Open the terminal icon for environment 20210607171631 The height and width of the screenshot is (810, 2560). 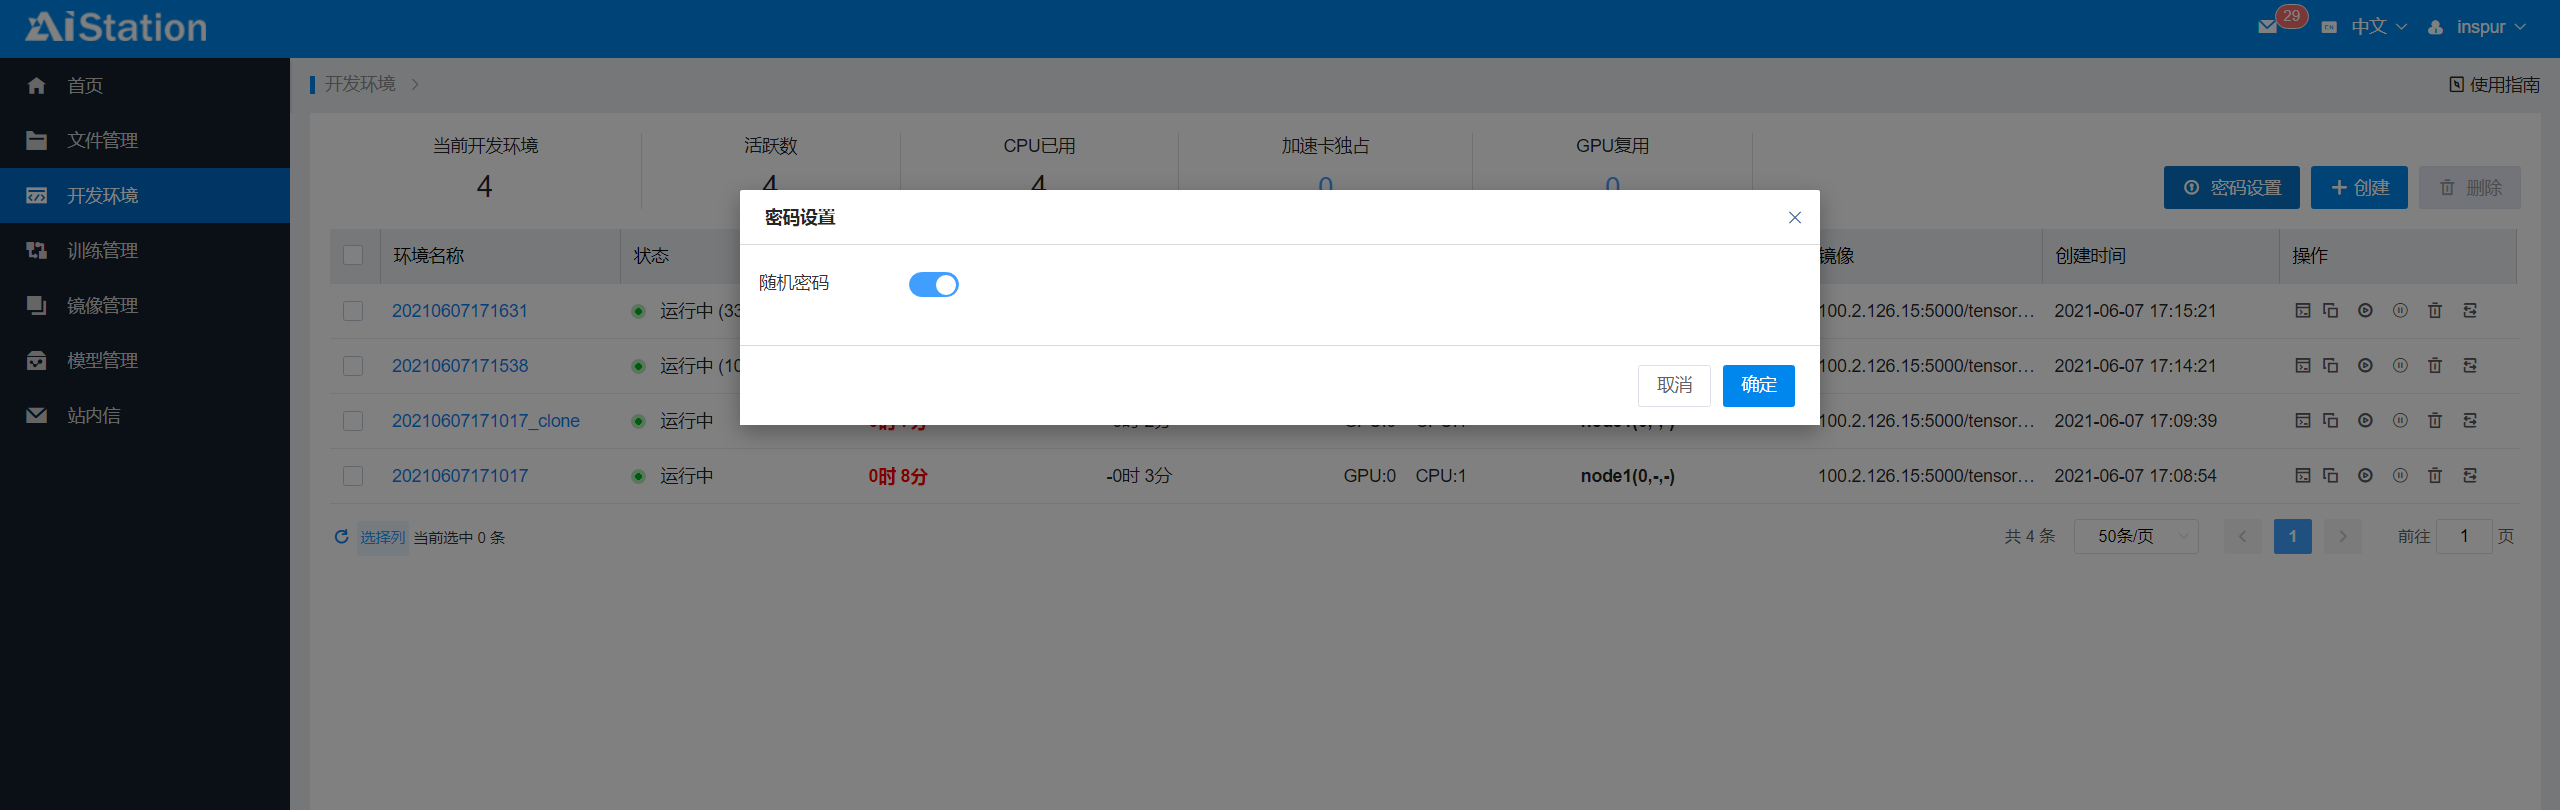click(x=2302, y=311)
